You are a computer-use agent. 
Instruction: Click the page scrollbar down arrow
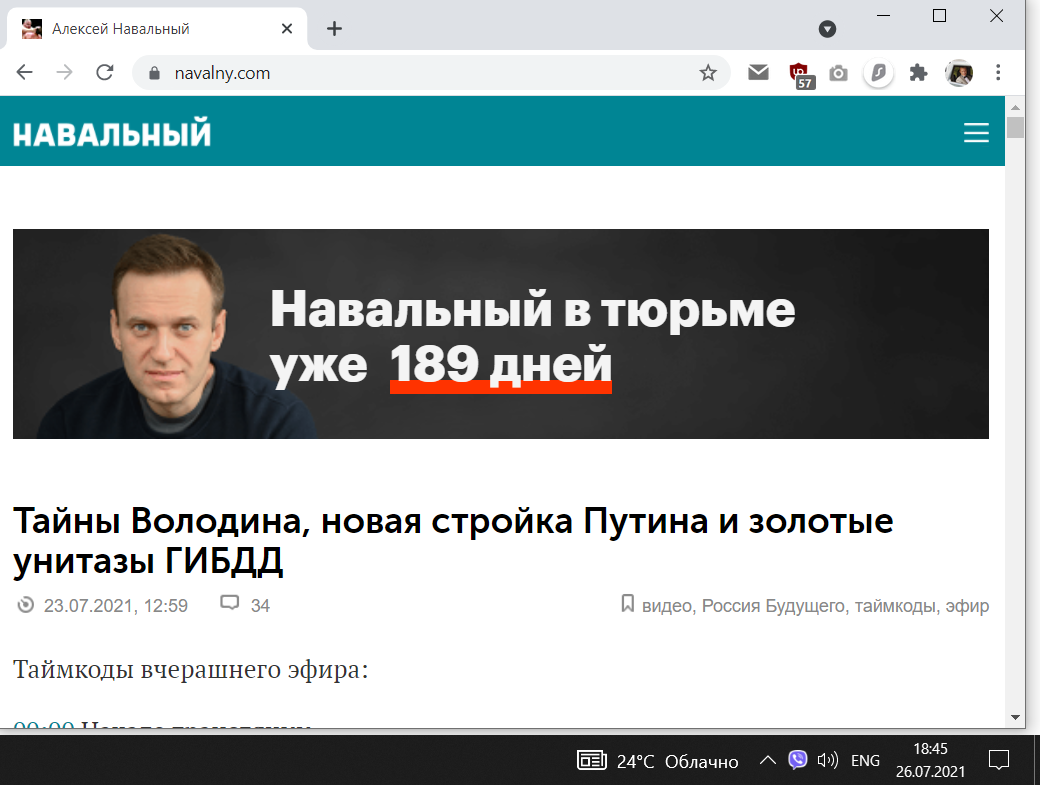pos(1015,717)
